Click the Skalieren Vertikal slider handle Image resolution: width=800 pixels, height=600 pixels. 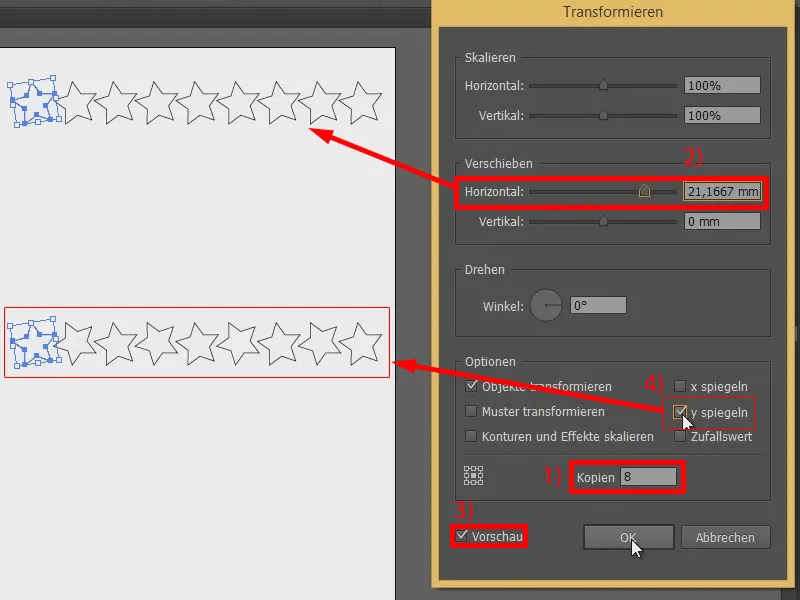click(603, 115)
